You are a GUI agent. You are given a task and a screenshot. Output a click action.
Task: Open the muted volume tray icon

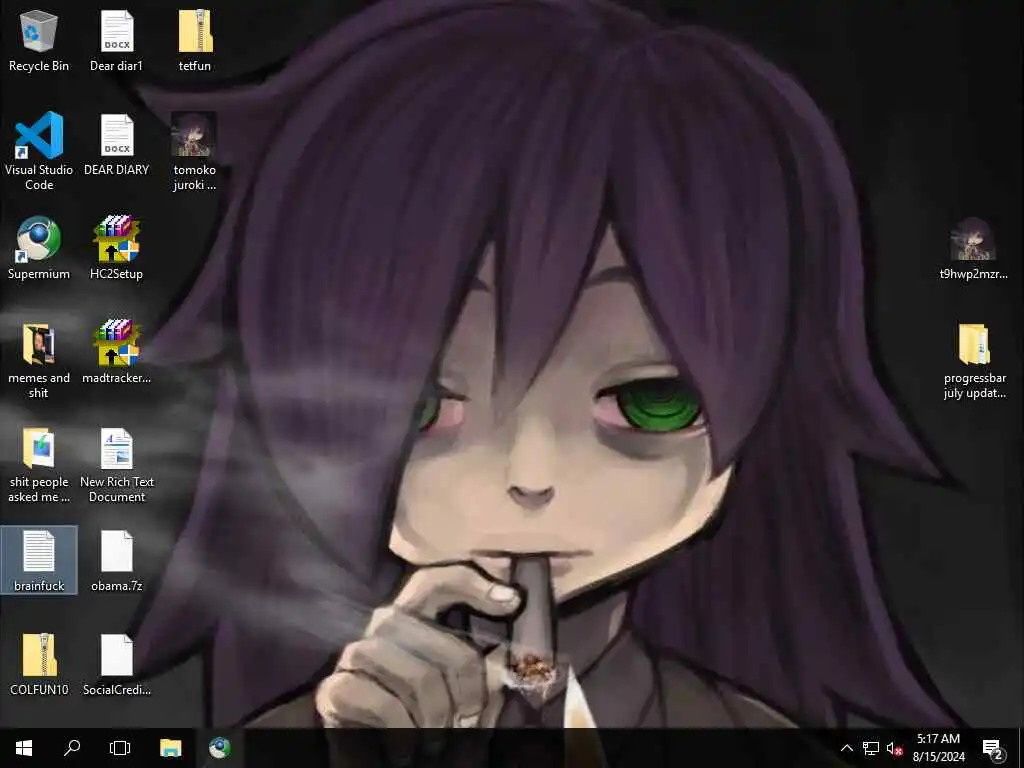click(x=894, y=748)
